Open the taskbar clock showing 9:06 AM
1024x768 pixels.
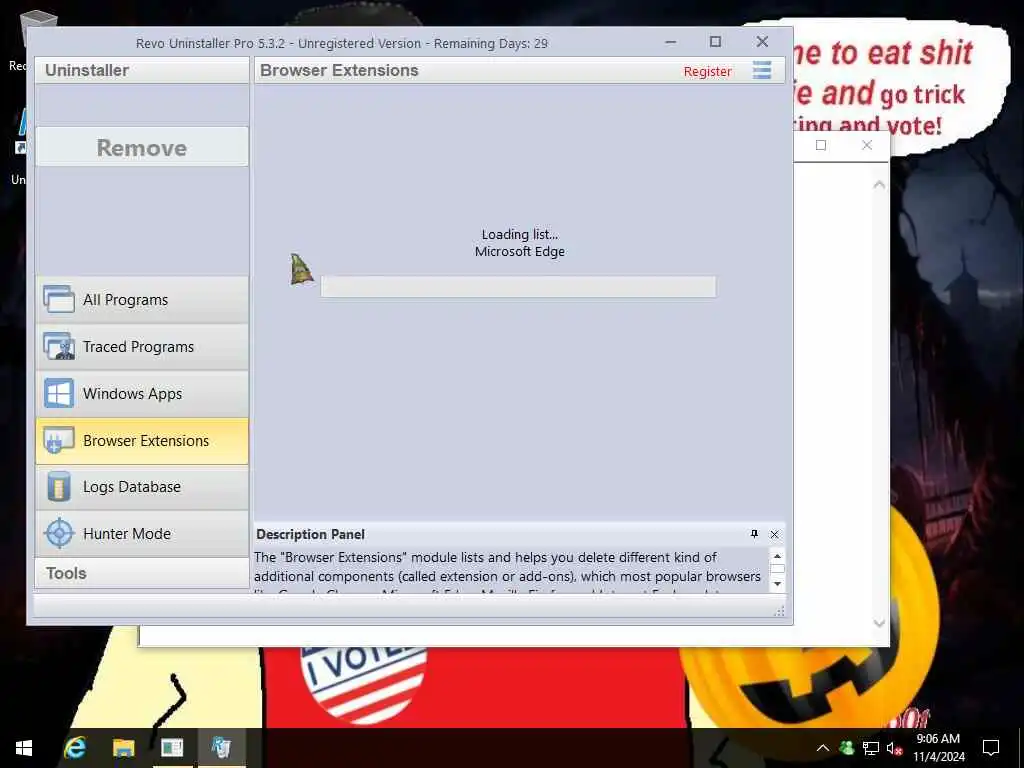(938, 748)
